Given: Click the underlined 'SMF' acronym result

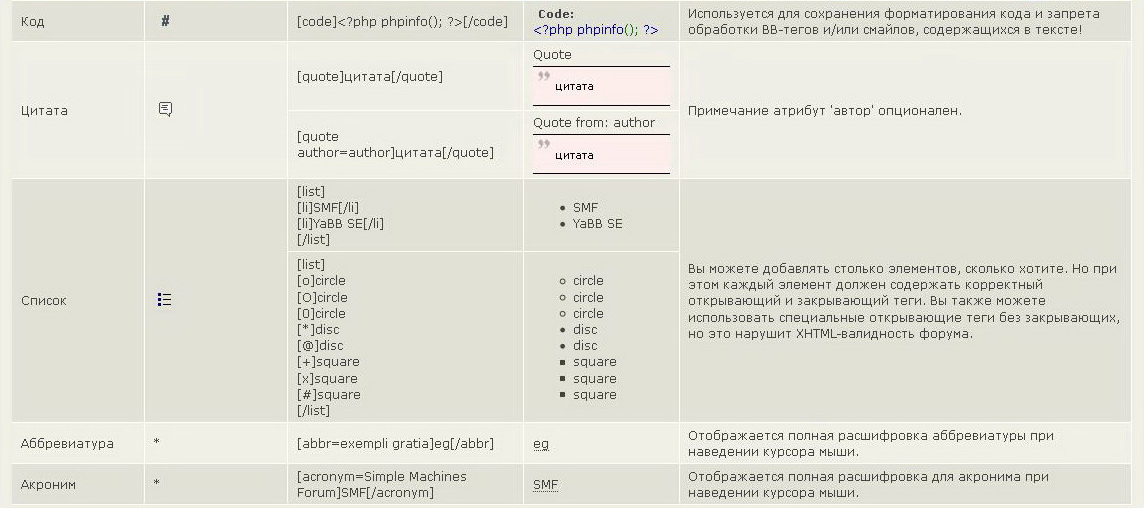Looking at the screenshot, I should tap(545, 484).
